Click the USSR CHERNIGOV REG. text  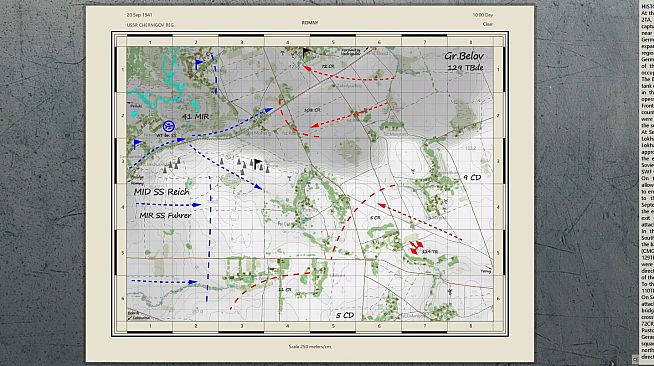pyautogui.click(x=151, y=25)
